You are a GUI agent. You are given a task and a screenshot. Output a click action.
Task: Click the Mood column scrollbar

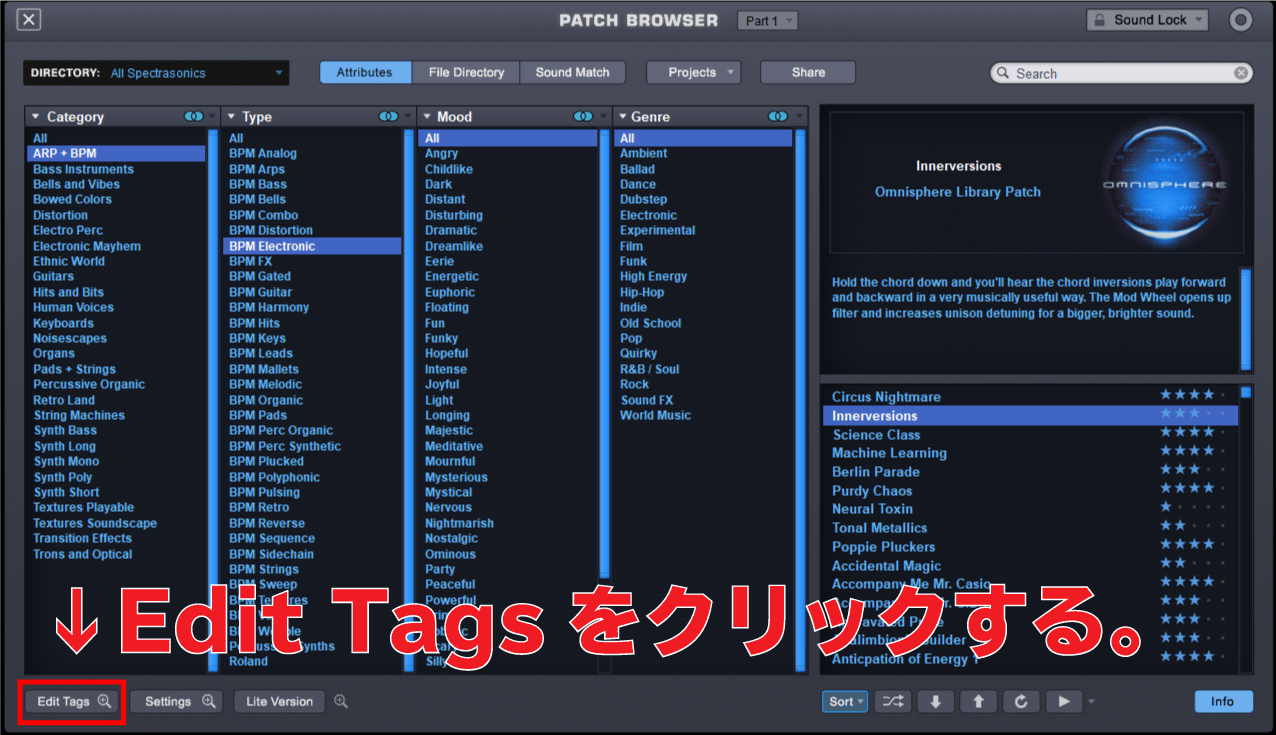(603, 353)
